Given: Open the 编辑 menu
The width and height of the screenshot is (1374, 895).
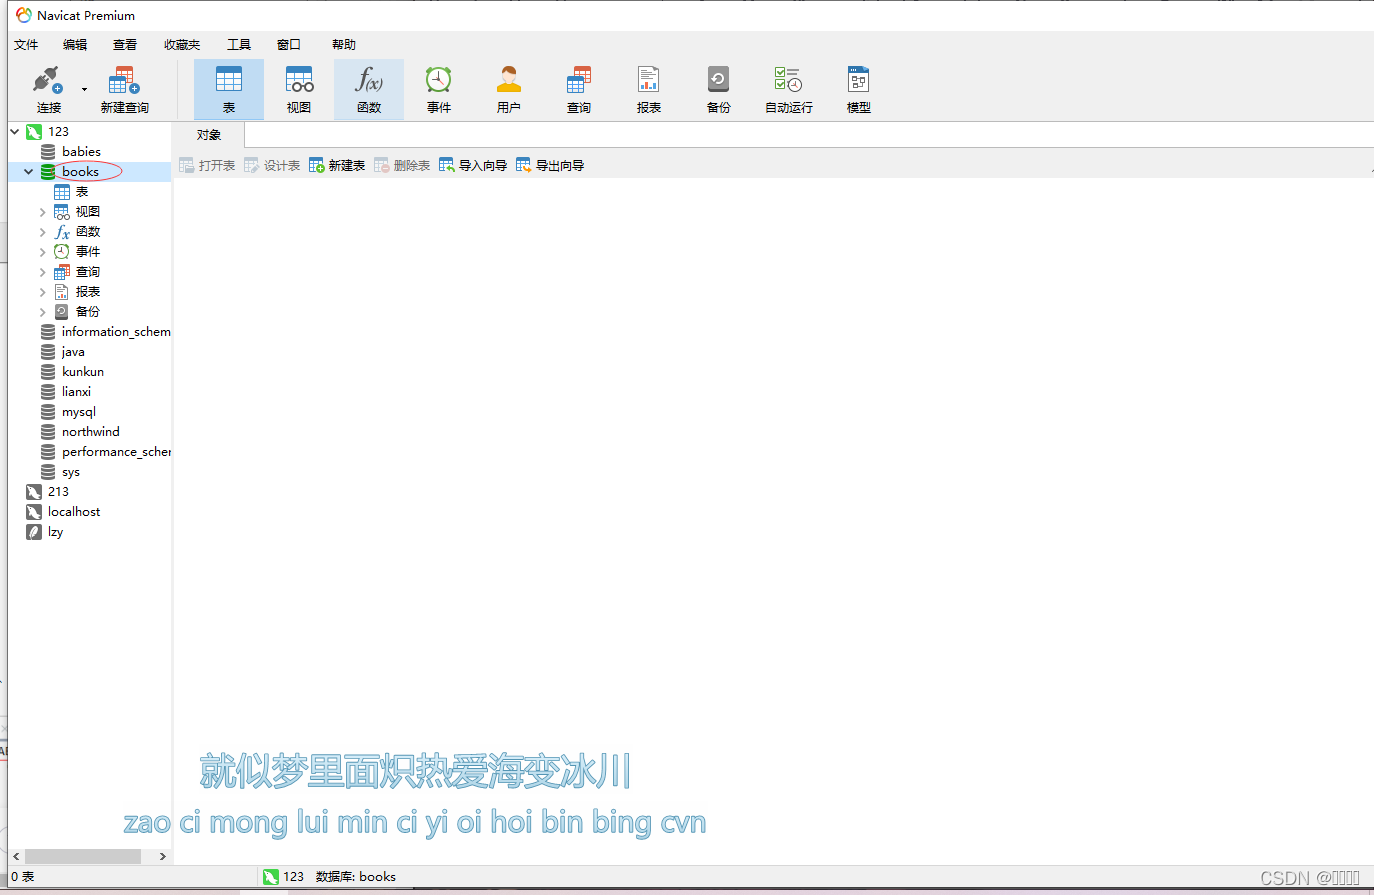Looking at the screenshot, I should click(x=75, y=44).
